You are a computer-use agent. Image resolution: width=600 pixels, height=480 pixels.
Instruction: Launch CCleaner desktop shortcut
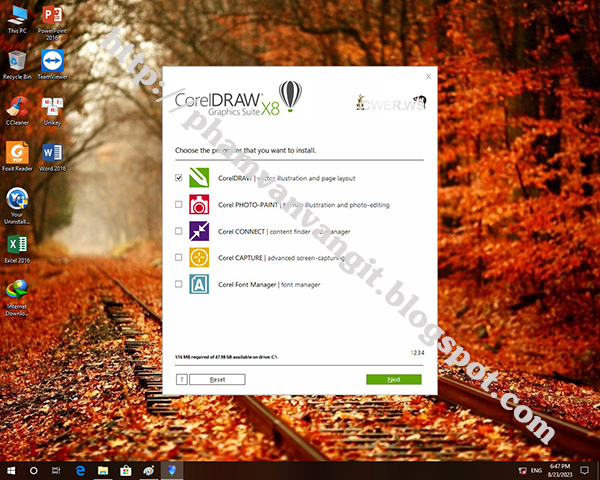point(17,111)
